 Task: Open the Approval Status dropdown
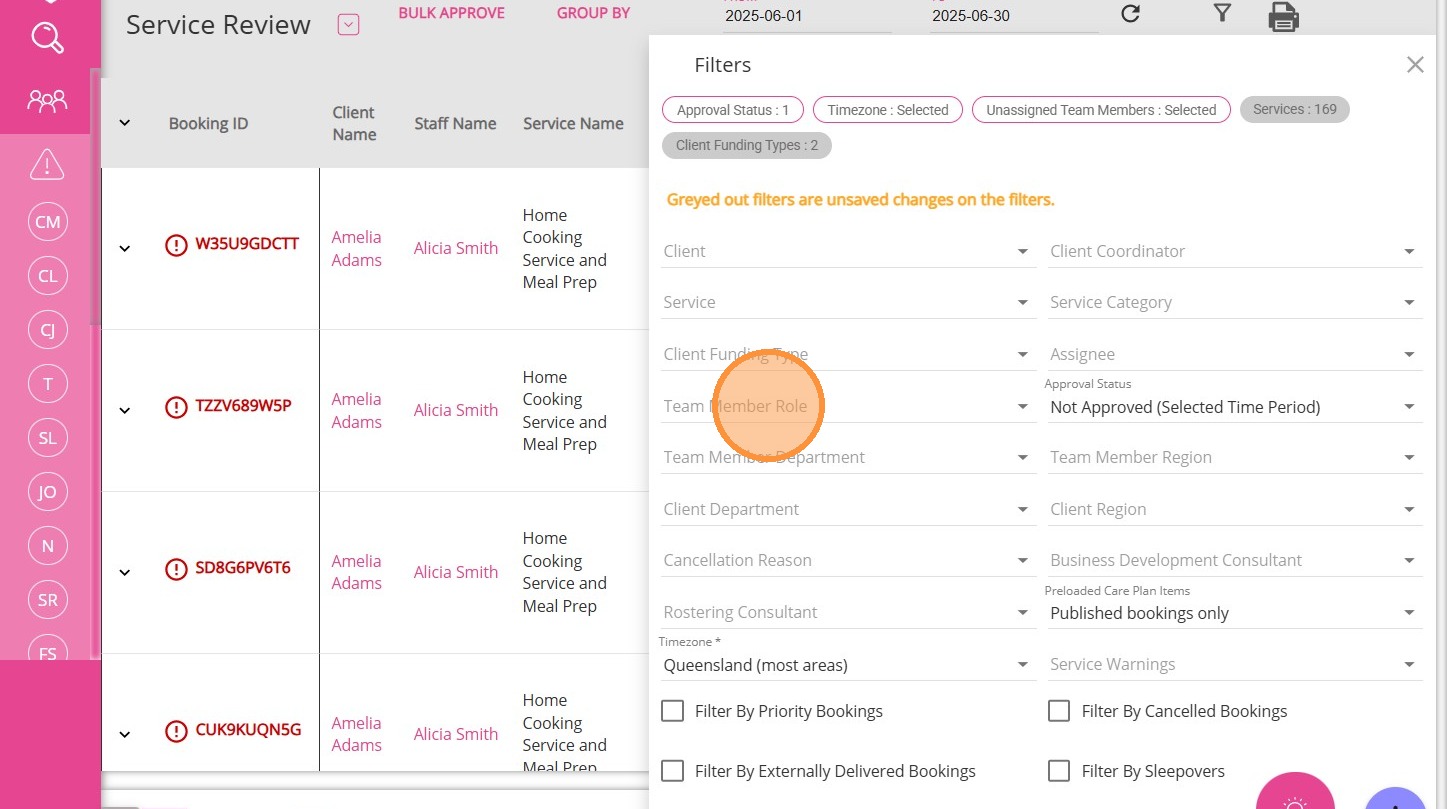coord(1233,407)
